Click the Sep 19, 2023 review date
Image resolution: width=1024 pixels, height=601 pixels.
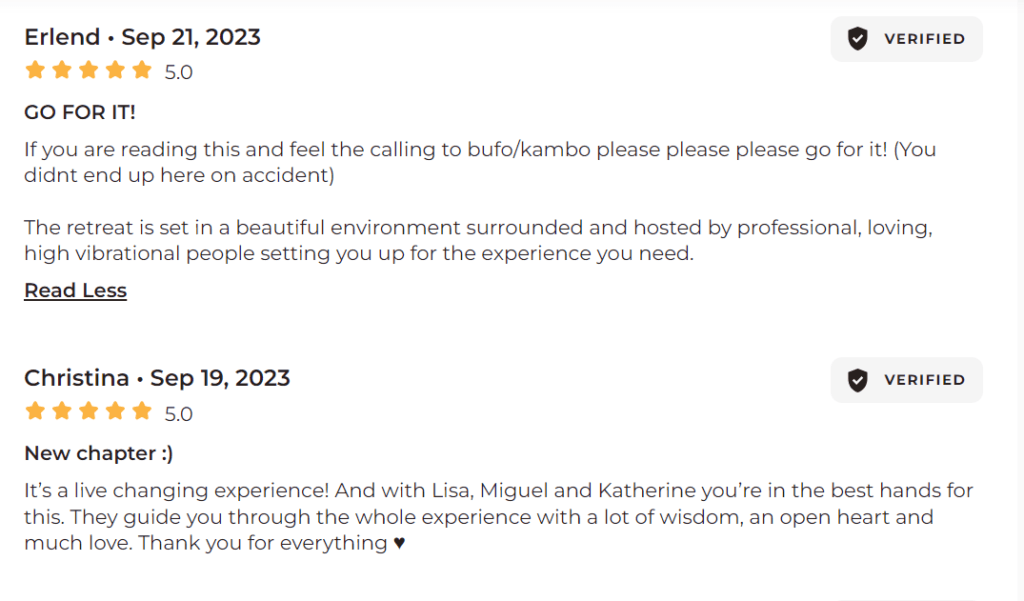[220, 379]
